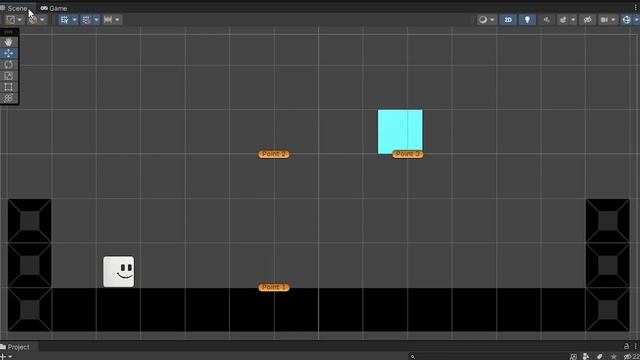This screenshot has width=640, height=360.
Task: Open draw mode shading dropdown
Action: point(493,20)
